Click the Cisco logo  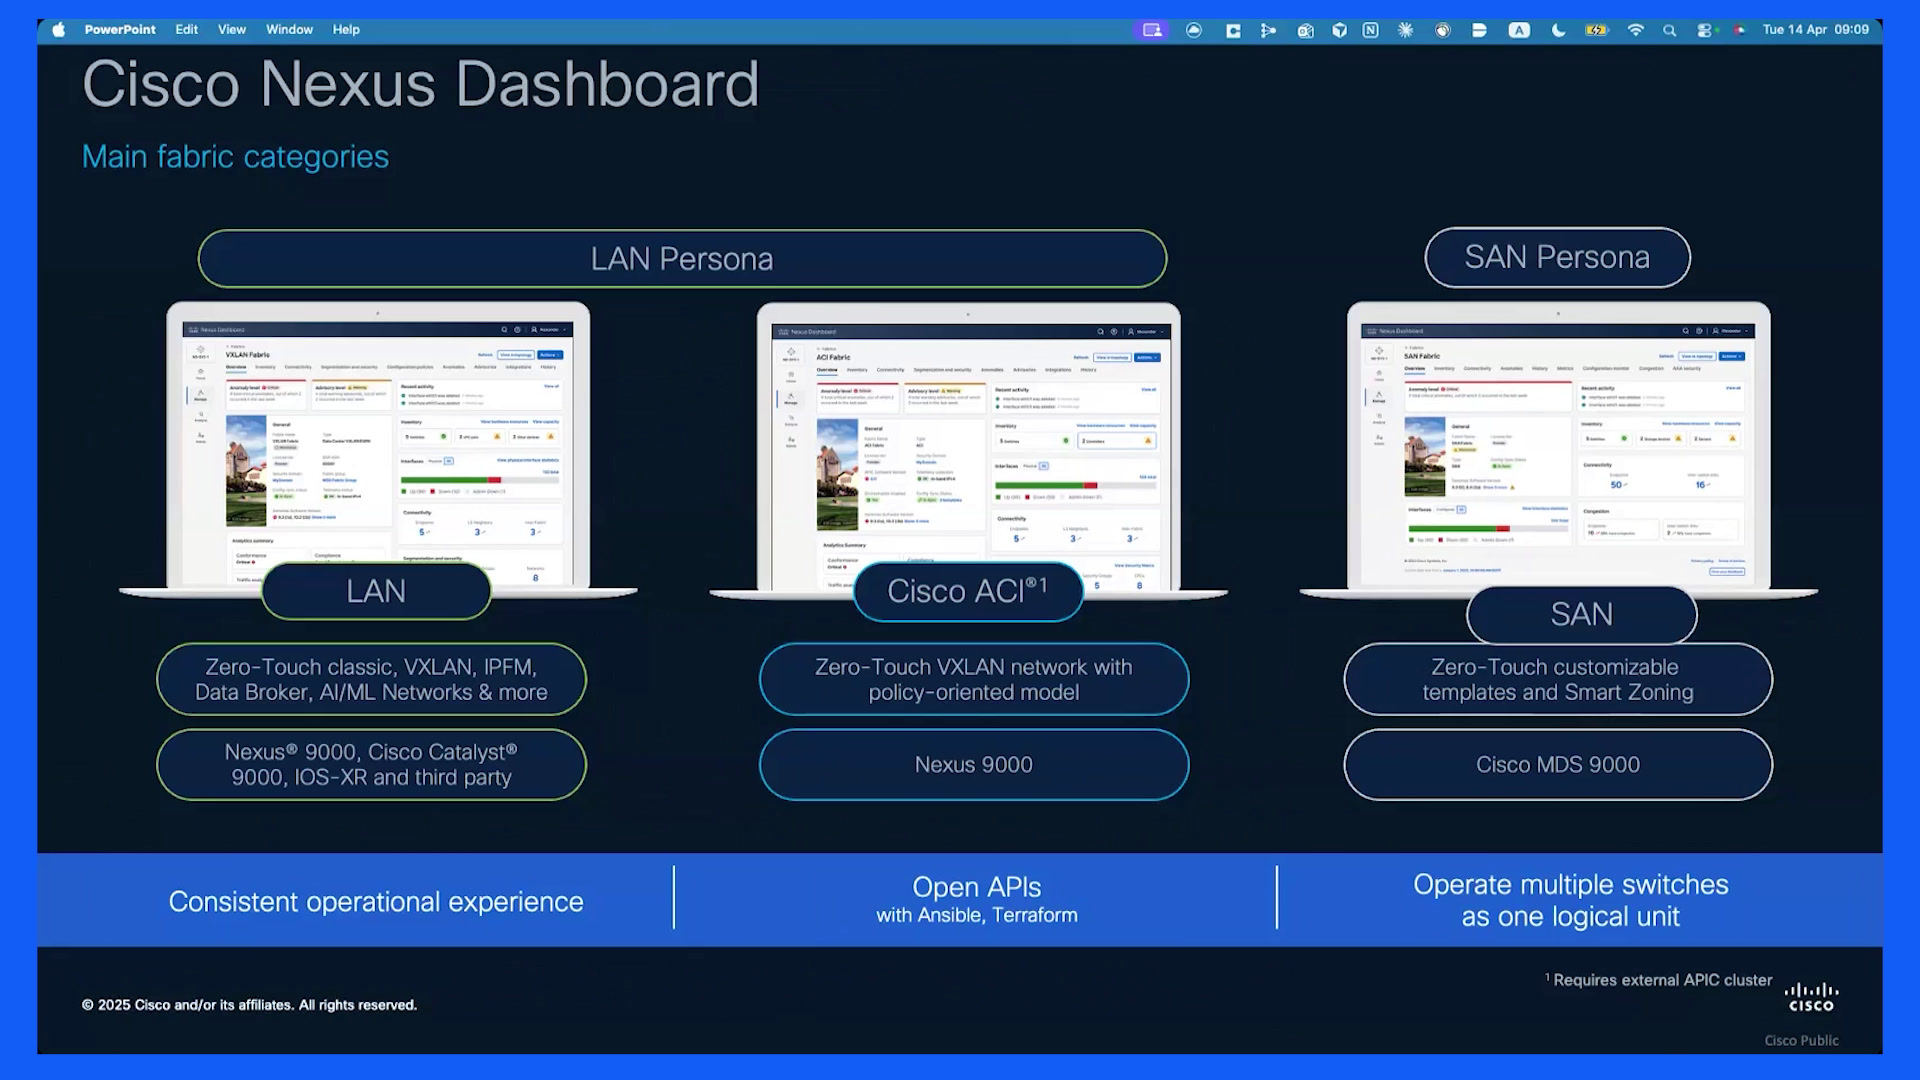click(1811, 997)
